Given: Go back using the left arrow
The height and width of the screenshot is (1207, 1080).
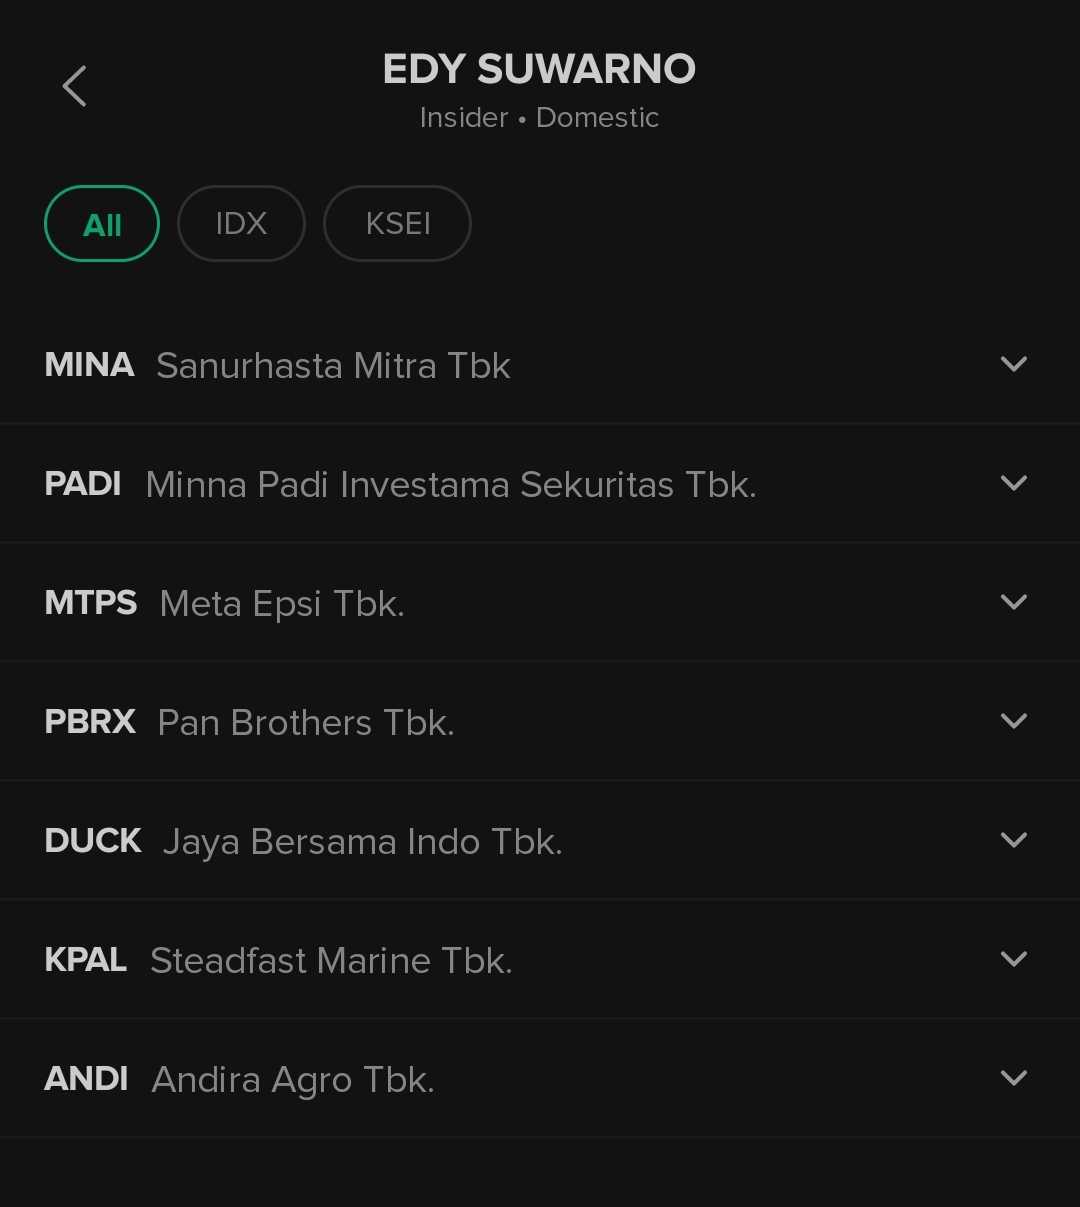Looking at the screenshot, I should coord(75,86).
